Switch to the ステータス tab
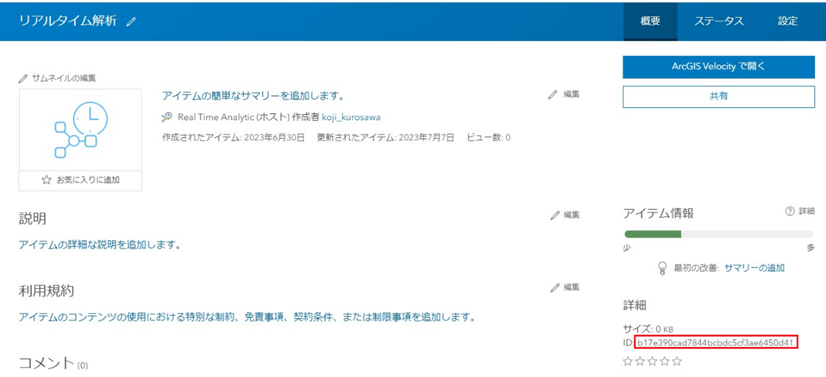Viewport: 826px width, 377px height. [x=719, y=22]
